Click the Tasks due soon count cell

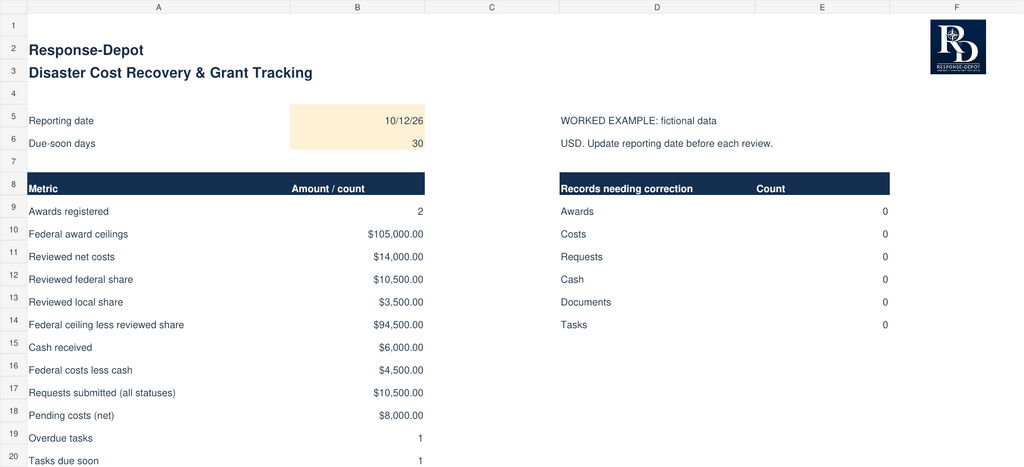357,456
